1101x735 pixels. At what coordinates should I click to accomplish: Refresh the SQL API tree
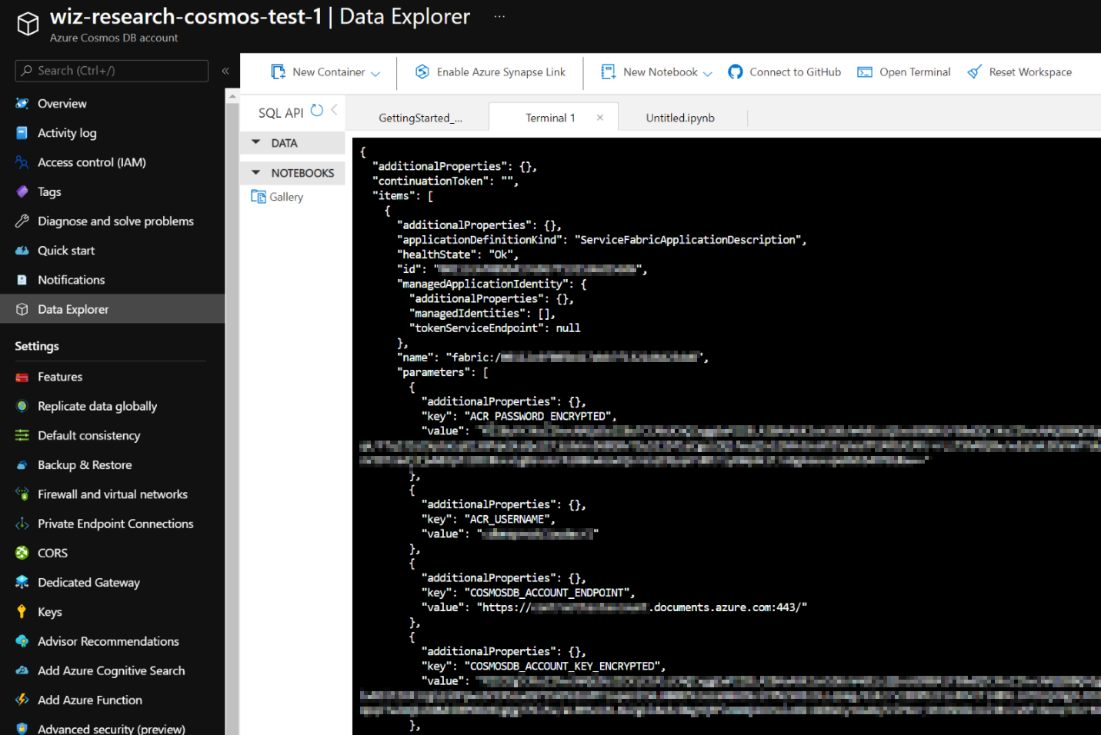[x=317, y=111]
